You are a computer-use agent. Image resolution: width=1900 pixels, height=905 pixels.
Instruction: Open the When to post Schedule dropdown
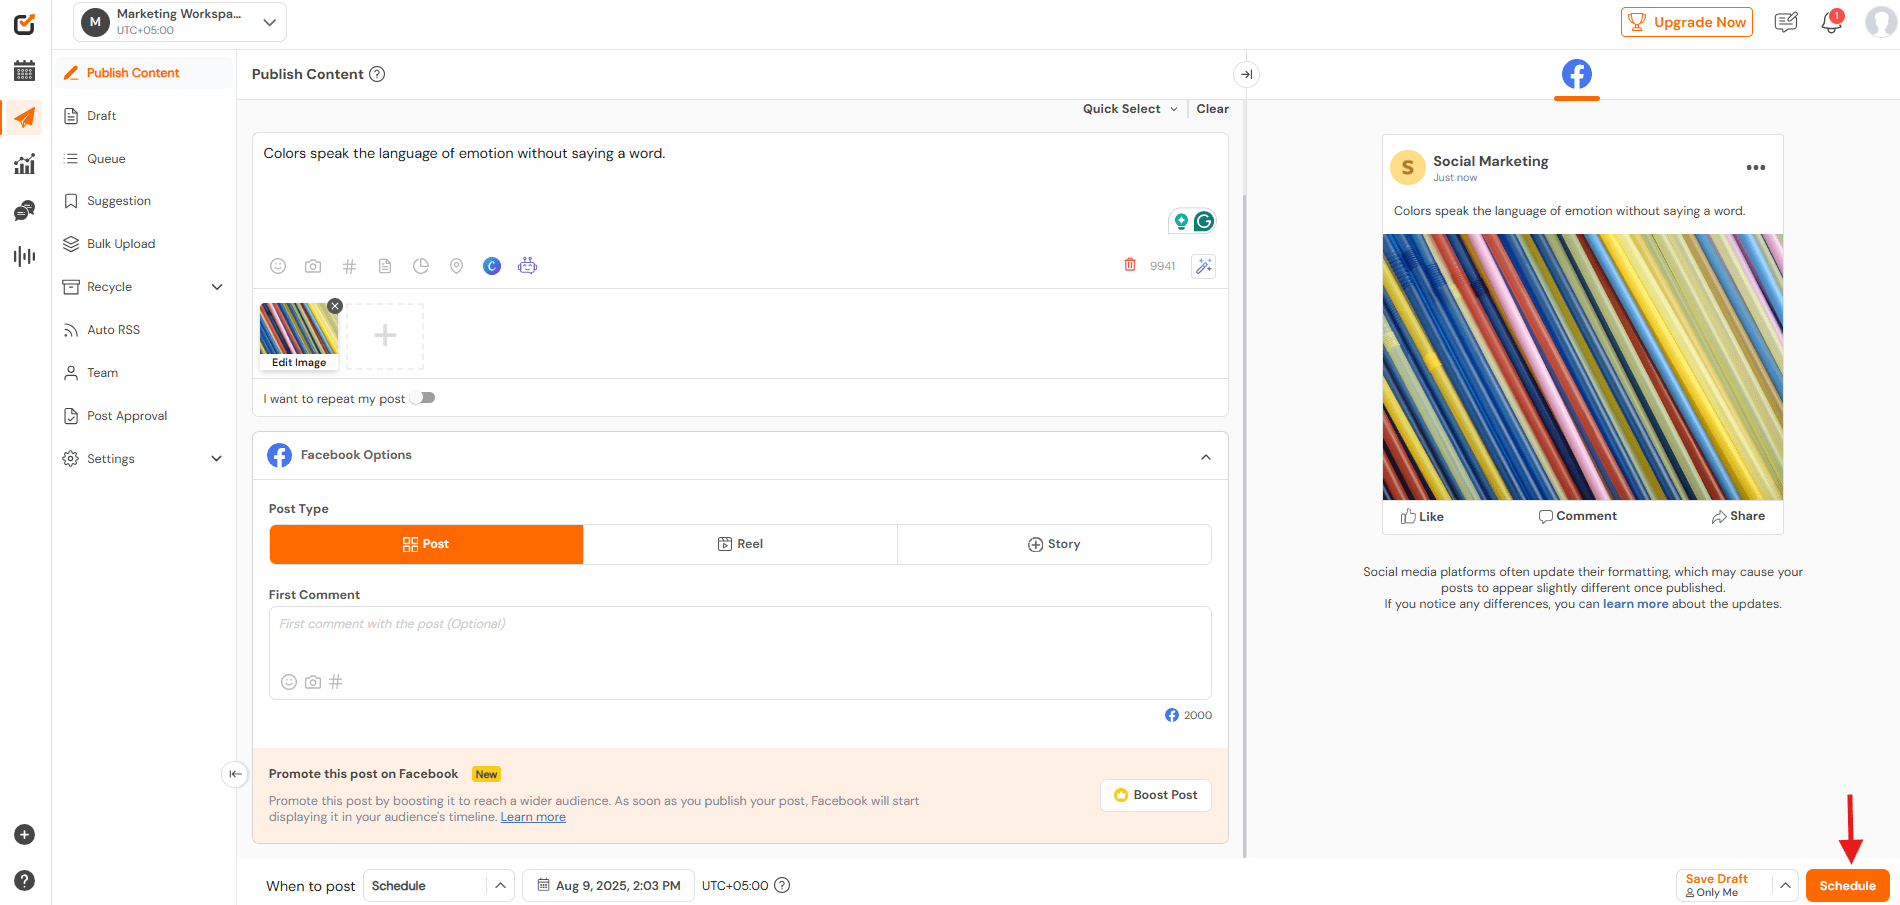coord(438,886)
